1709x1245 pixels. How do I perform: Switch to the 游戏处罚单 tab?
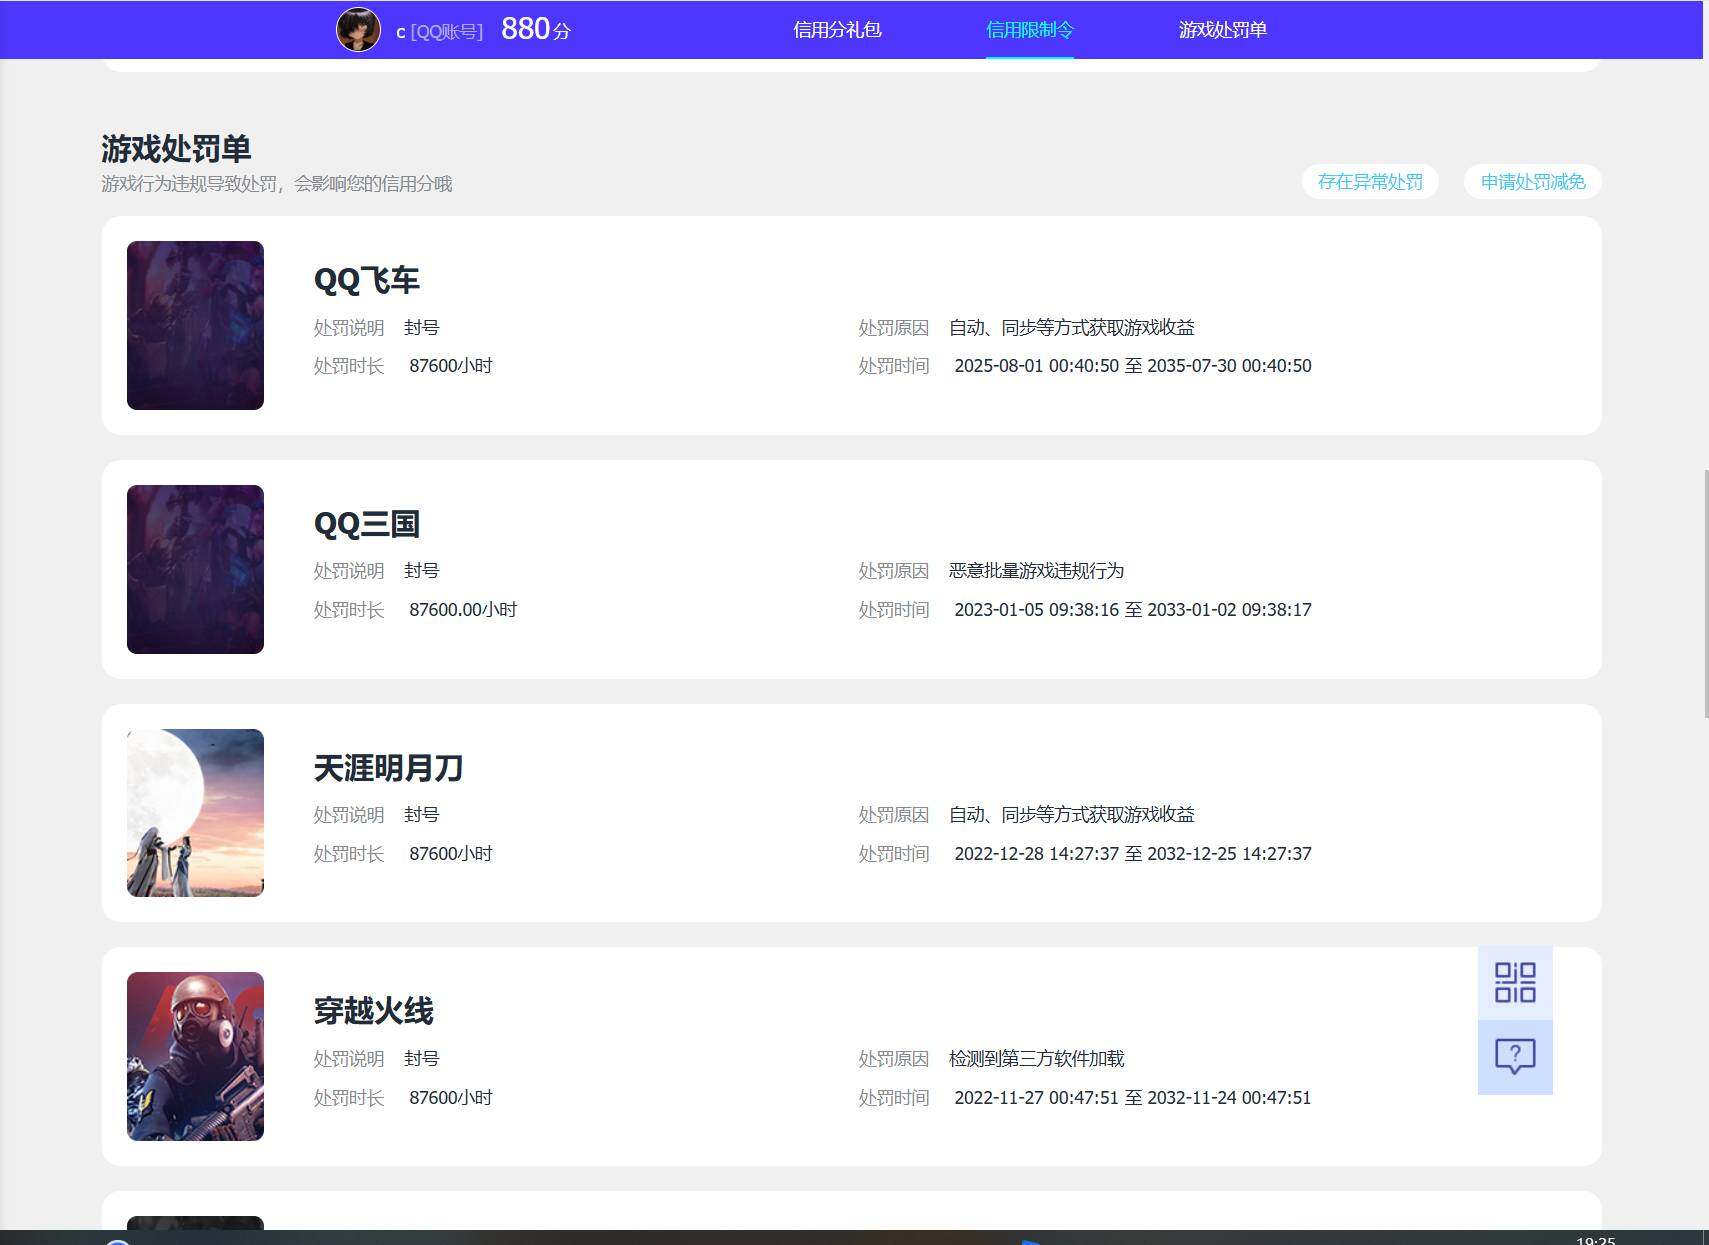coord(1222,30)
